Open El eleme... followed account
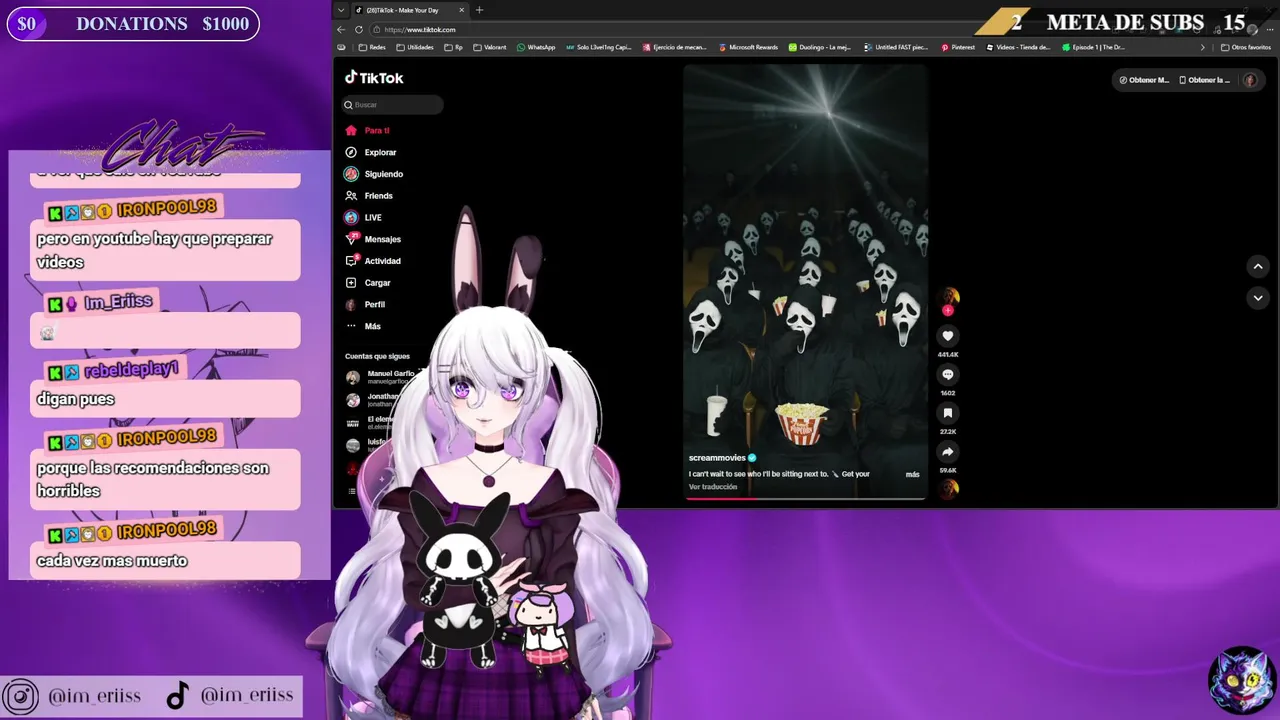This screenshot has width=1280, height=720. [x=369, y=423]
